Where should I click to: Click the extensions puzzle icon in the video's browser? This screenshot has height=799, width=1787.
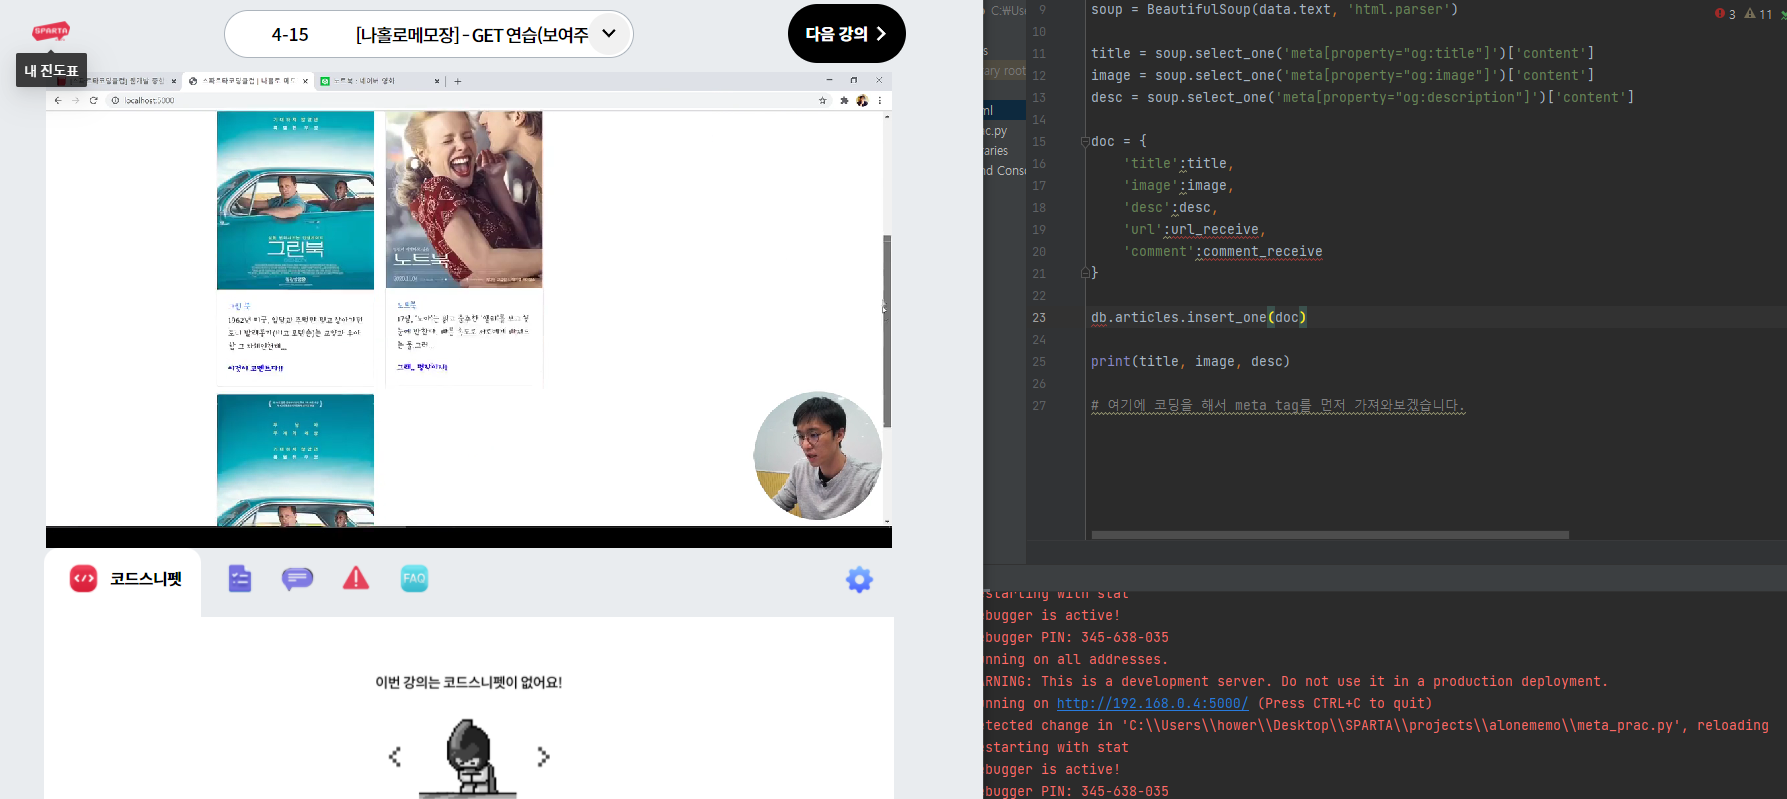tap(844, 100)
